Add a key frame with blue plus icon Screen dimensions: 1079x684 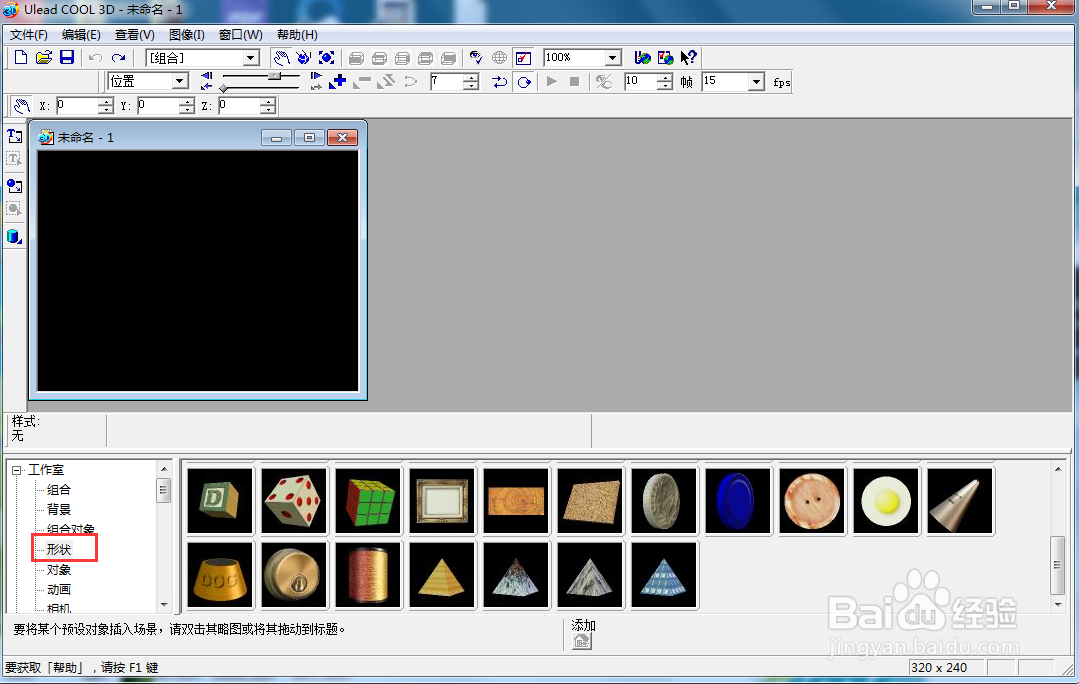pyautogui.click(x=338, y=82)
